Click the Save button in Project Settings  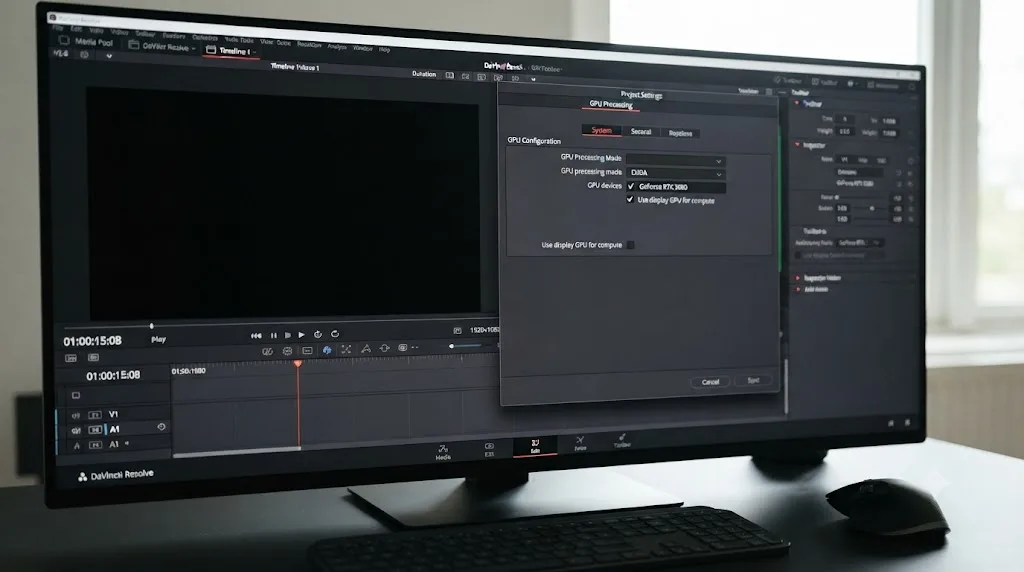[753, 380]
